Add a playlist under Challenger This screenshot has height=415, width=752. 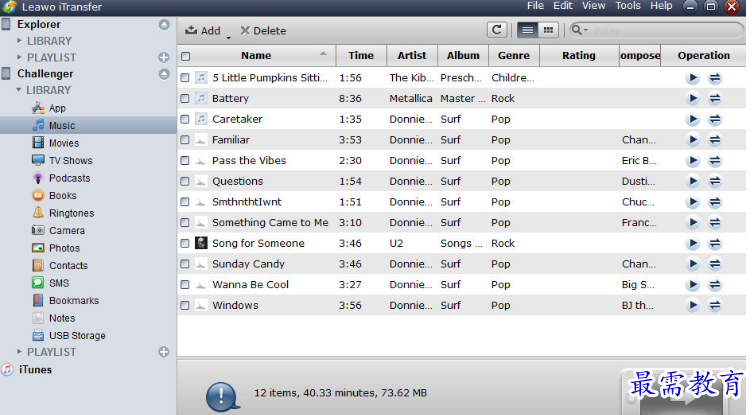click(164, 352)
